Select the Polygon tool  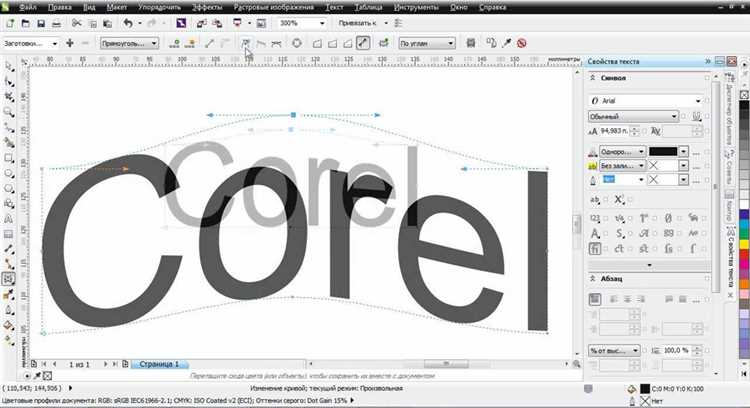click(9, 189)
